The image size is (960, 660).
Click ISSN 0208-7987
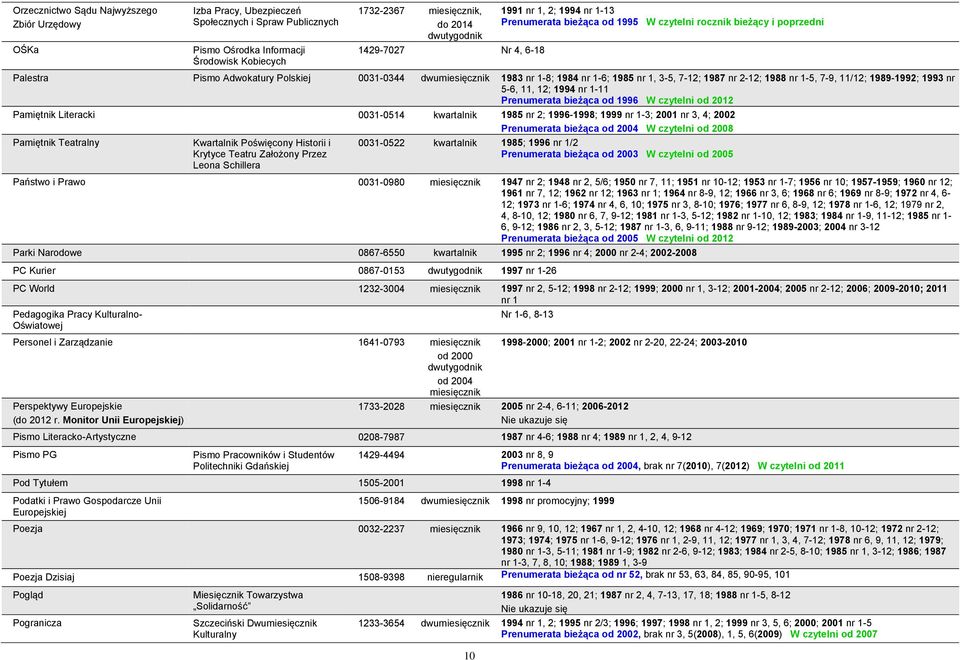pos(381,437)
